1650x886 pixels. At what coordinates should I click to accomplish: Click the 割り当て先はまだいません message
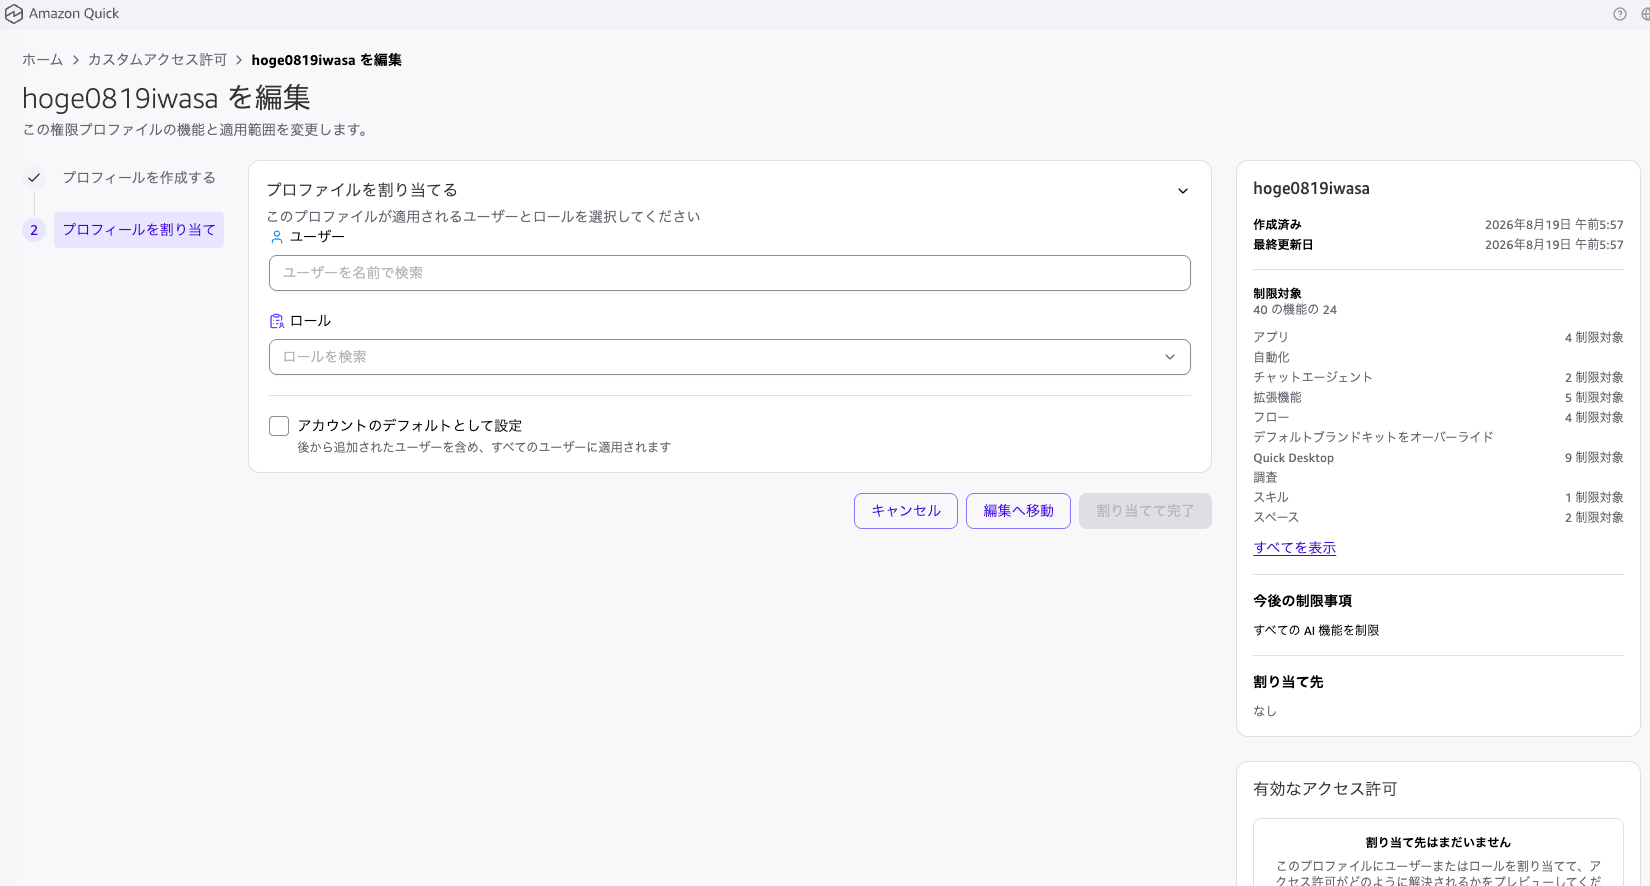click(1438, 843)
